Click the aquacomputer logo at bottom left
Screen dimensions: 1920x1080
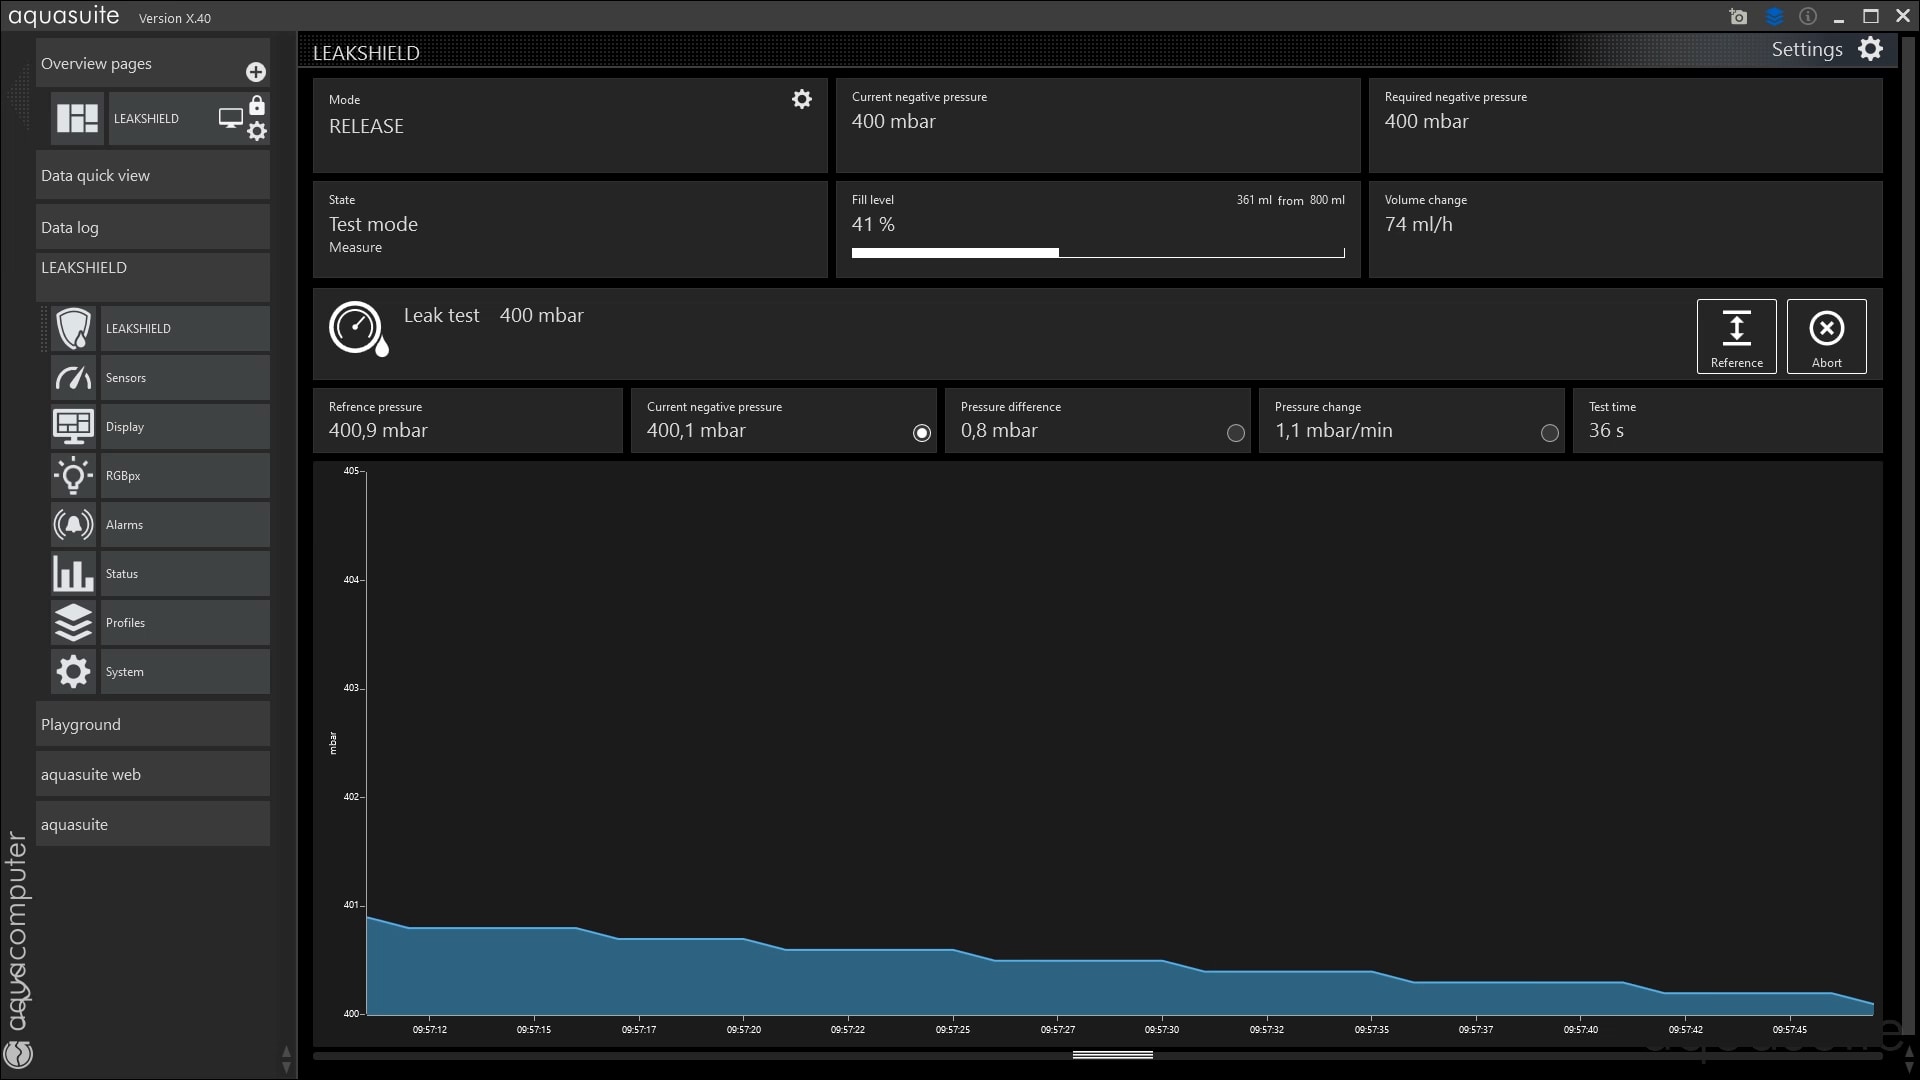18,1053
